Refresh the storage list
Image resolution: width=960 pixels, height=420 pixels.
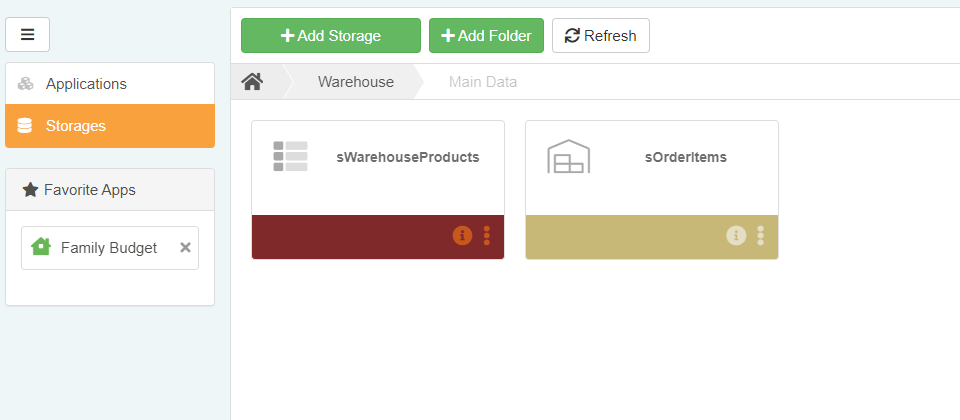tap(600, 35)
